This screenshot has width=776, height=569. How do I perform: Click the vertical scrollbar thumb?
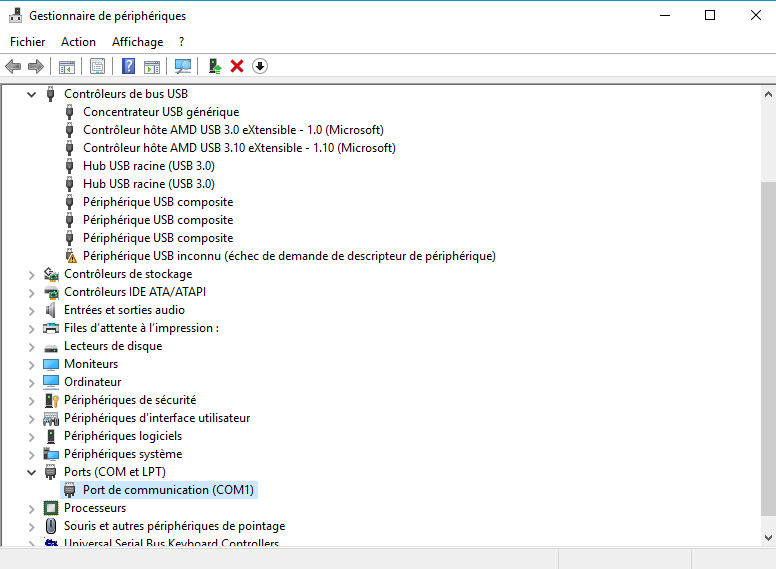[768, 349]
